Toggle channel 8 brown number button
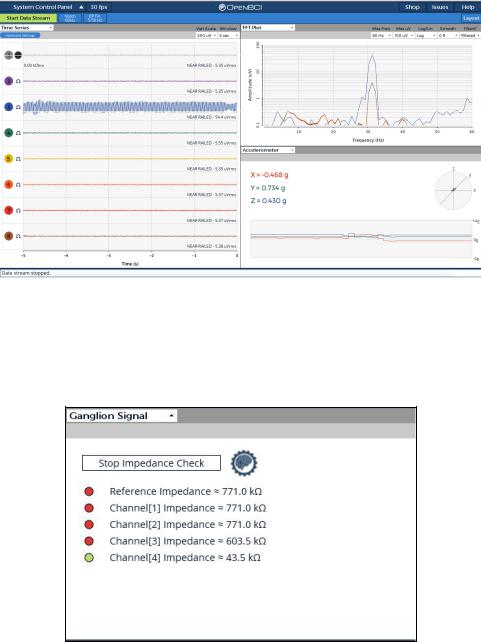 [x=9, y=236]
